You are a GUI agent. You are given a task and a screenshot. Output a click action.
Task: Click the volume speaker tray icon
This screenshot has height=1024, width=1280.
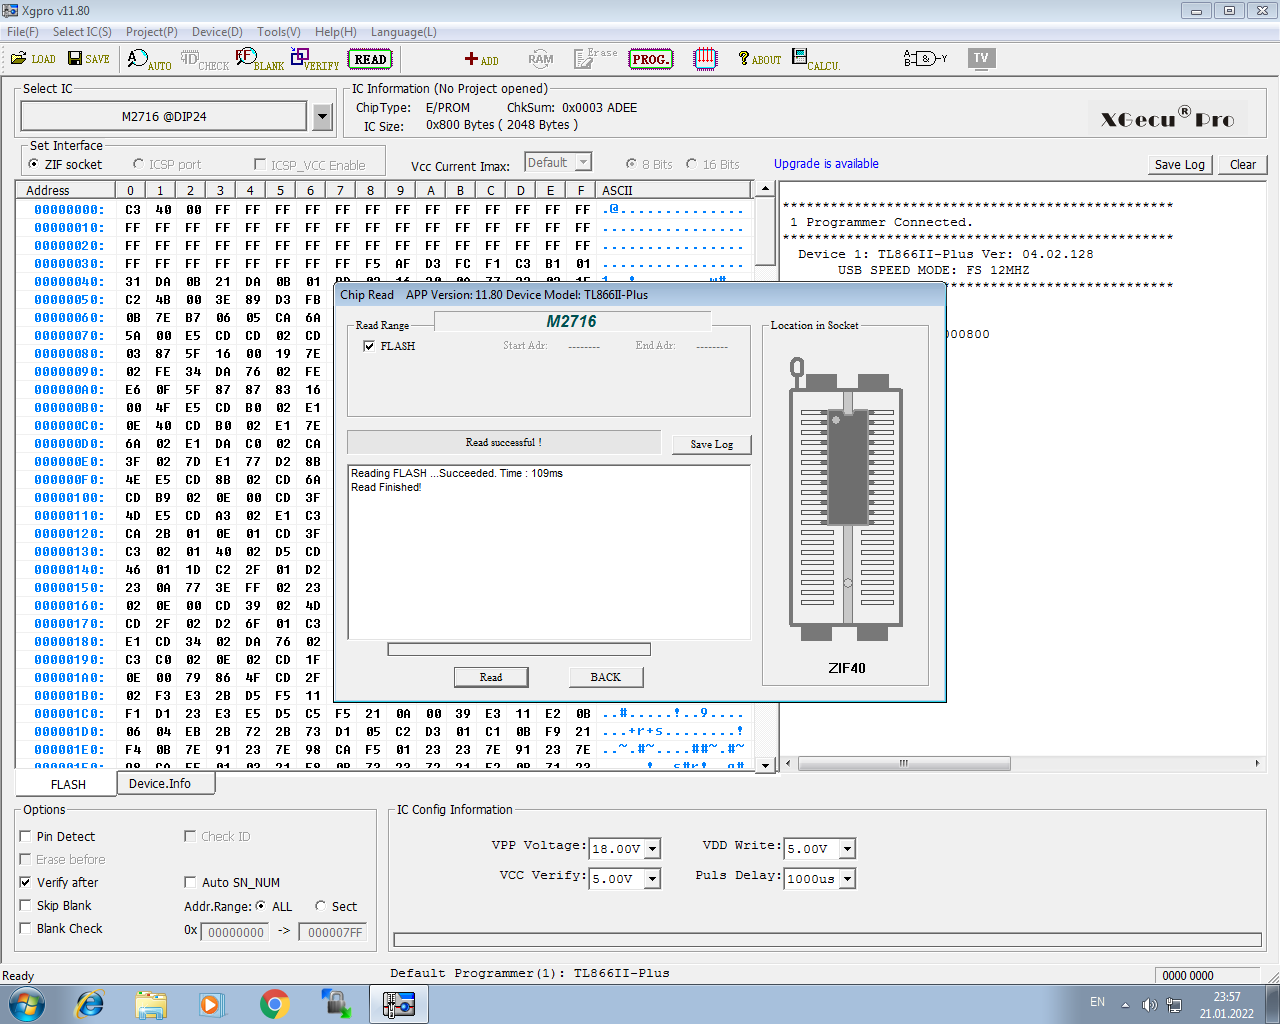[x=1149, y=1004]
